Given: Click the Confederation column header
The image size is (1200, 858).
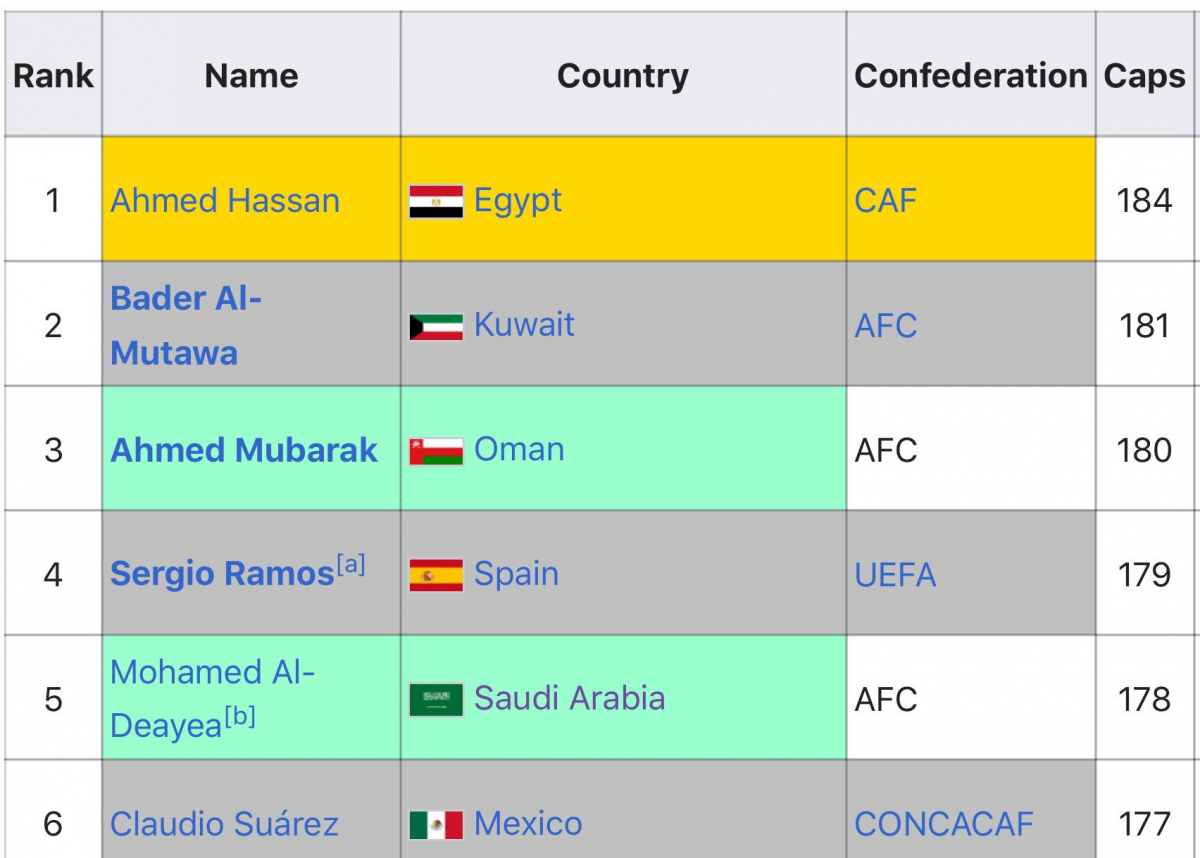Looking at the screenshot, I should pos(970,76).
